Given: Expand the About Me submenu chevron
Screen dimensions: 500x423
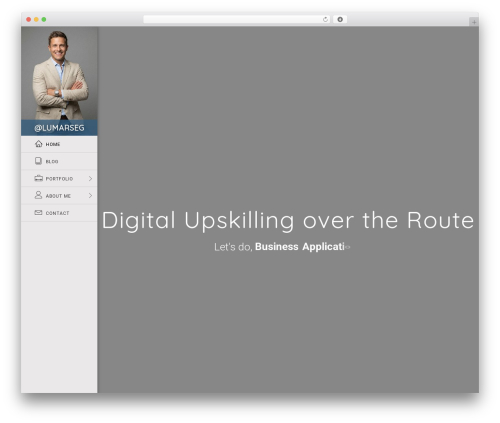Looking at the screenshot, I should (90, 196).
